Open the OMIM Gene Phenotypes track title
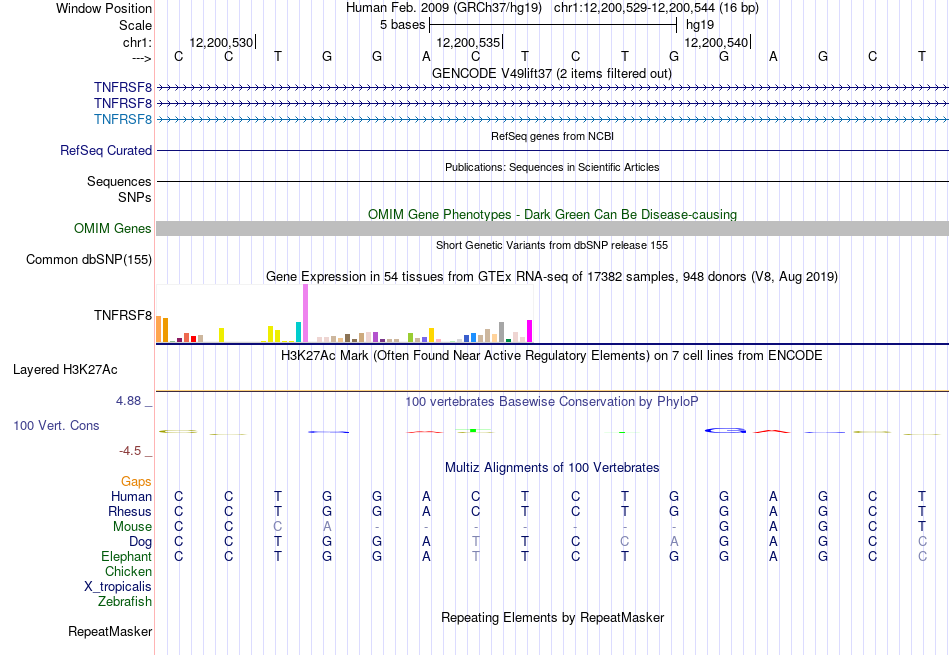Screen dimensions: 950x655 point(552,214)
